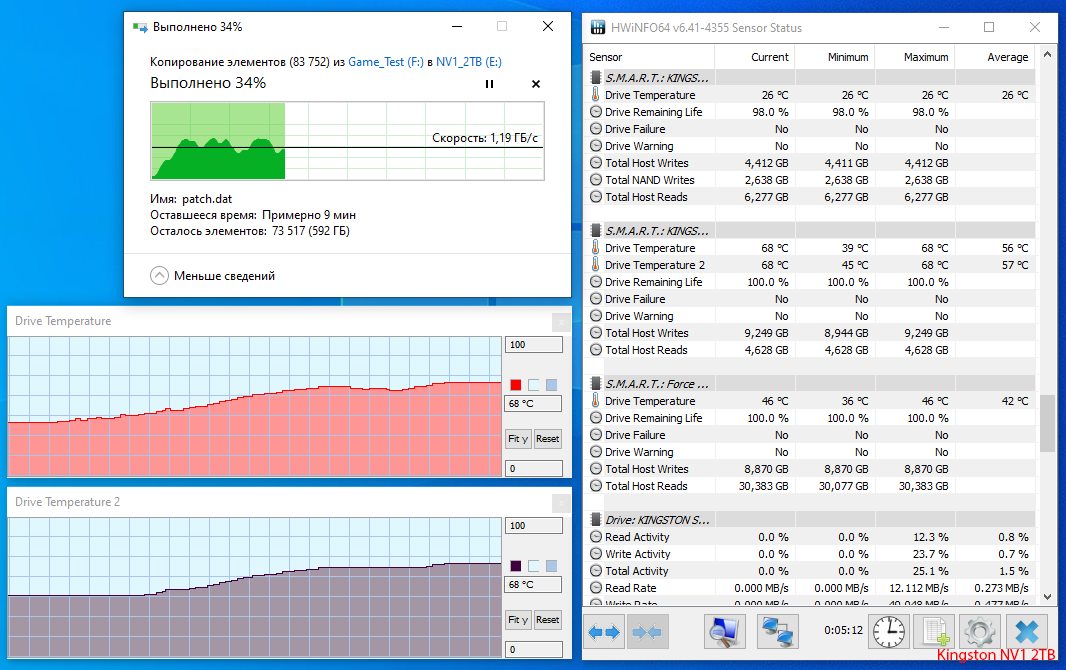Collapse details with 'Меньше сведений' chevron

tap(159, 275)
